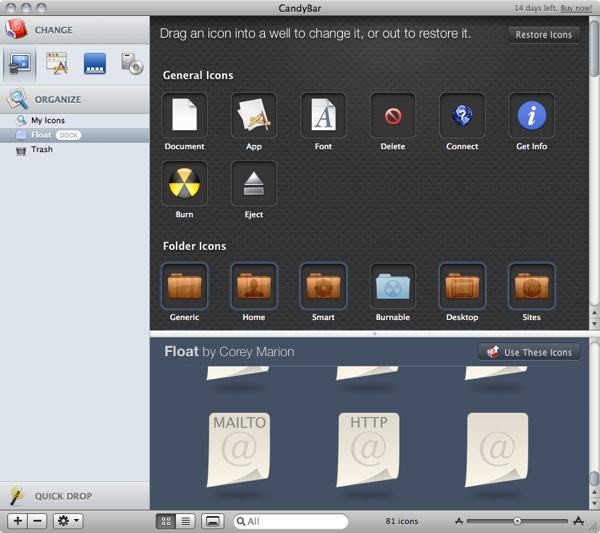
Task: Click the Font icon well
Action: pyautogui.click(x=323, y=115)
